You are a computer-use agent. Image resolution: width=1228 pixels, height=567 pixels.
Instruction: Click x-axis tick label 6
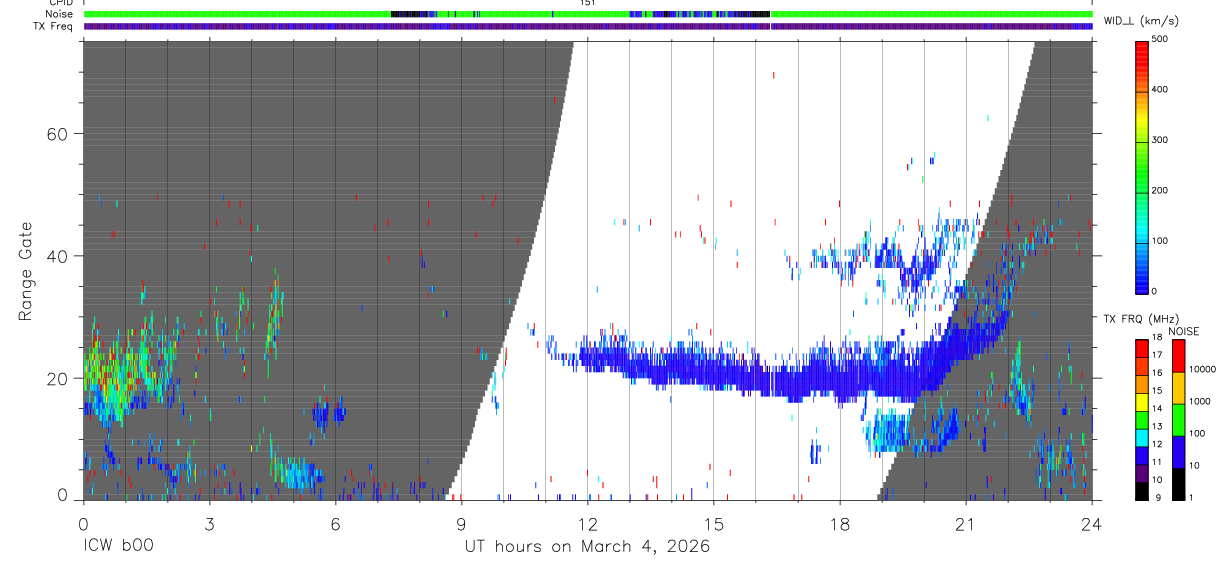pyautogui.click(x=335, y=523)
